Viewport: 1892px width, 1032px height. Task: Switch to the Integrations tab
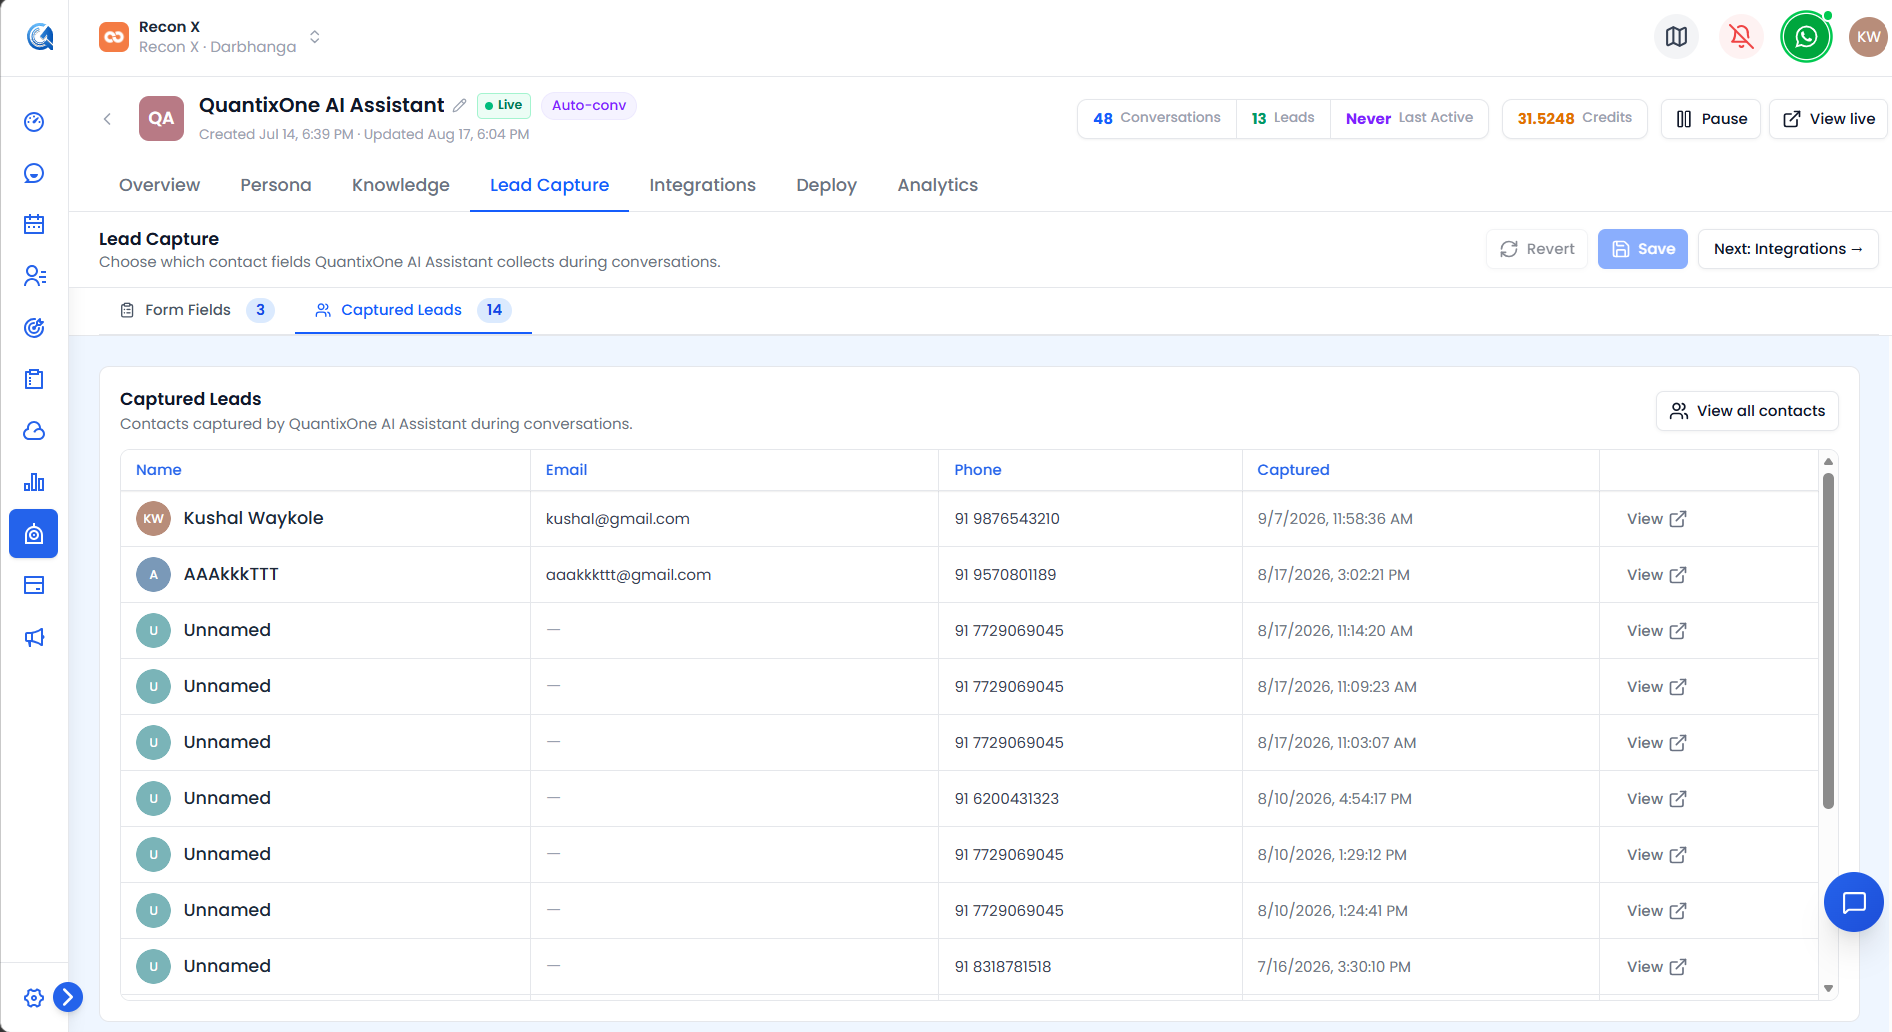pos(702,185)
